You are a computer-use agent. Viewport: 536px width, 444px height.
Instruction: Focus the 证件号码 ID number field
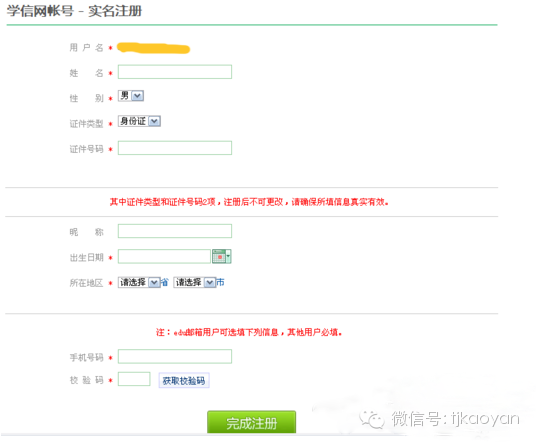(175, 148)
